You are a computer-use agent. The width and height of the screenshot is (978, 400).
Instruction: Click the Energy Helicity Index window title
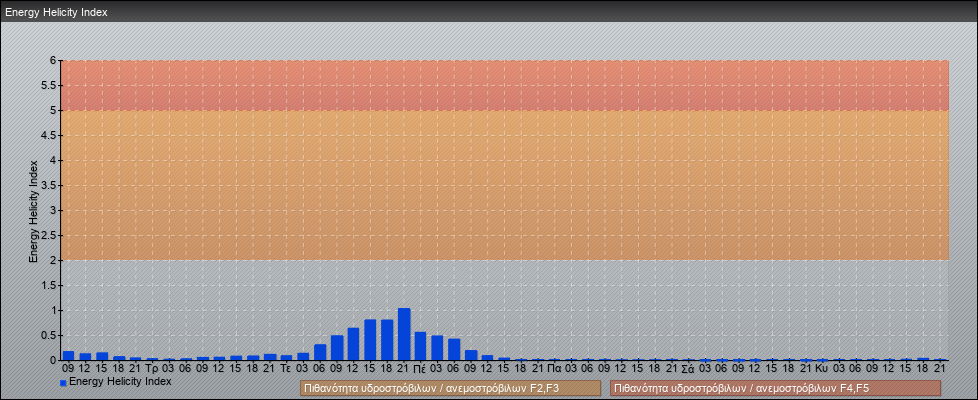[x=56, y=13]
